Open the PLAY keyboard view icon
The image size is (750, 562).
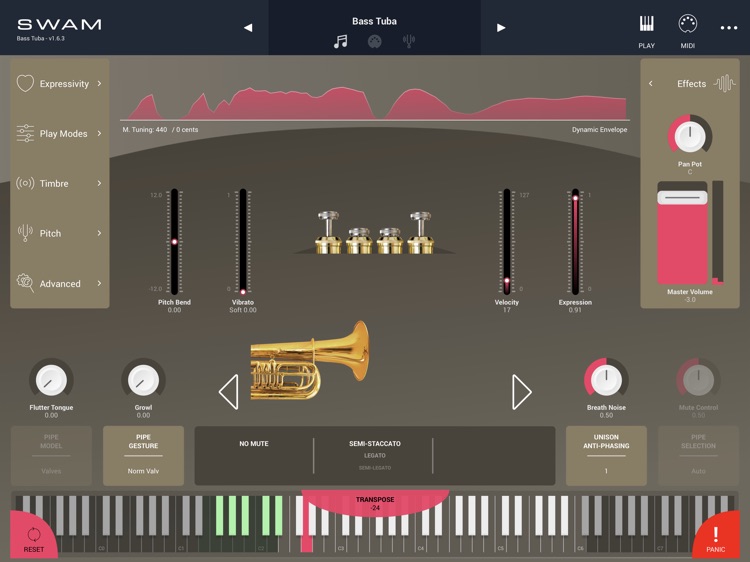[646, 24]
